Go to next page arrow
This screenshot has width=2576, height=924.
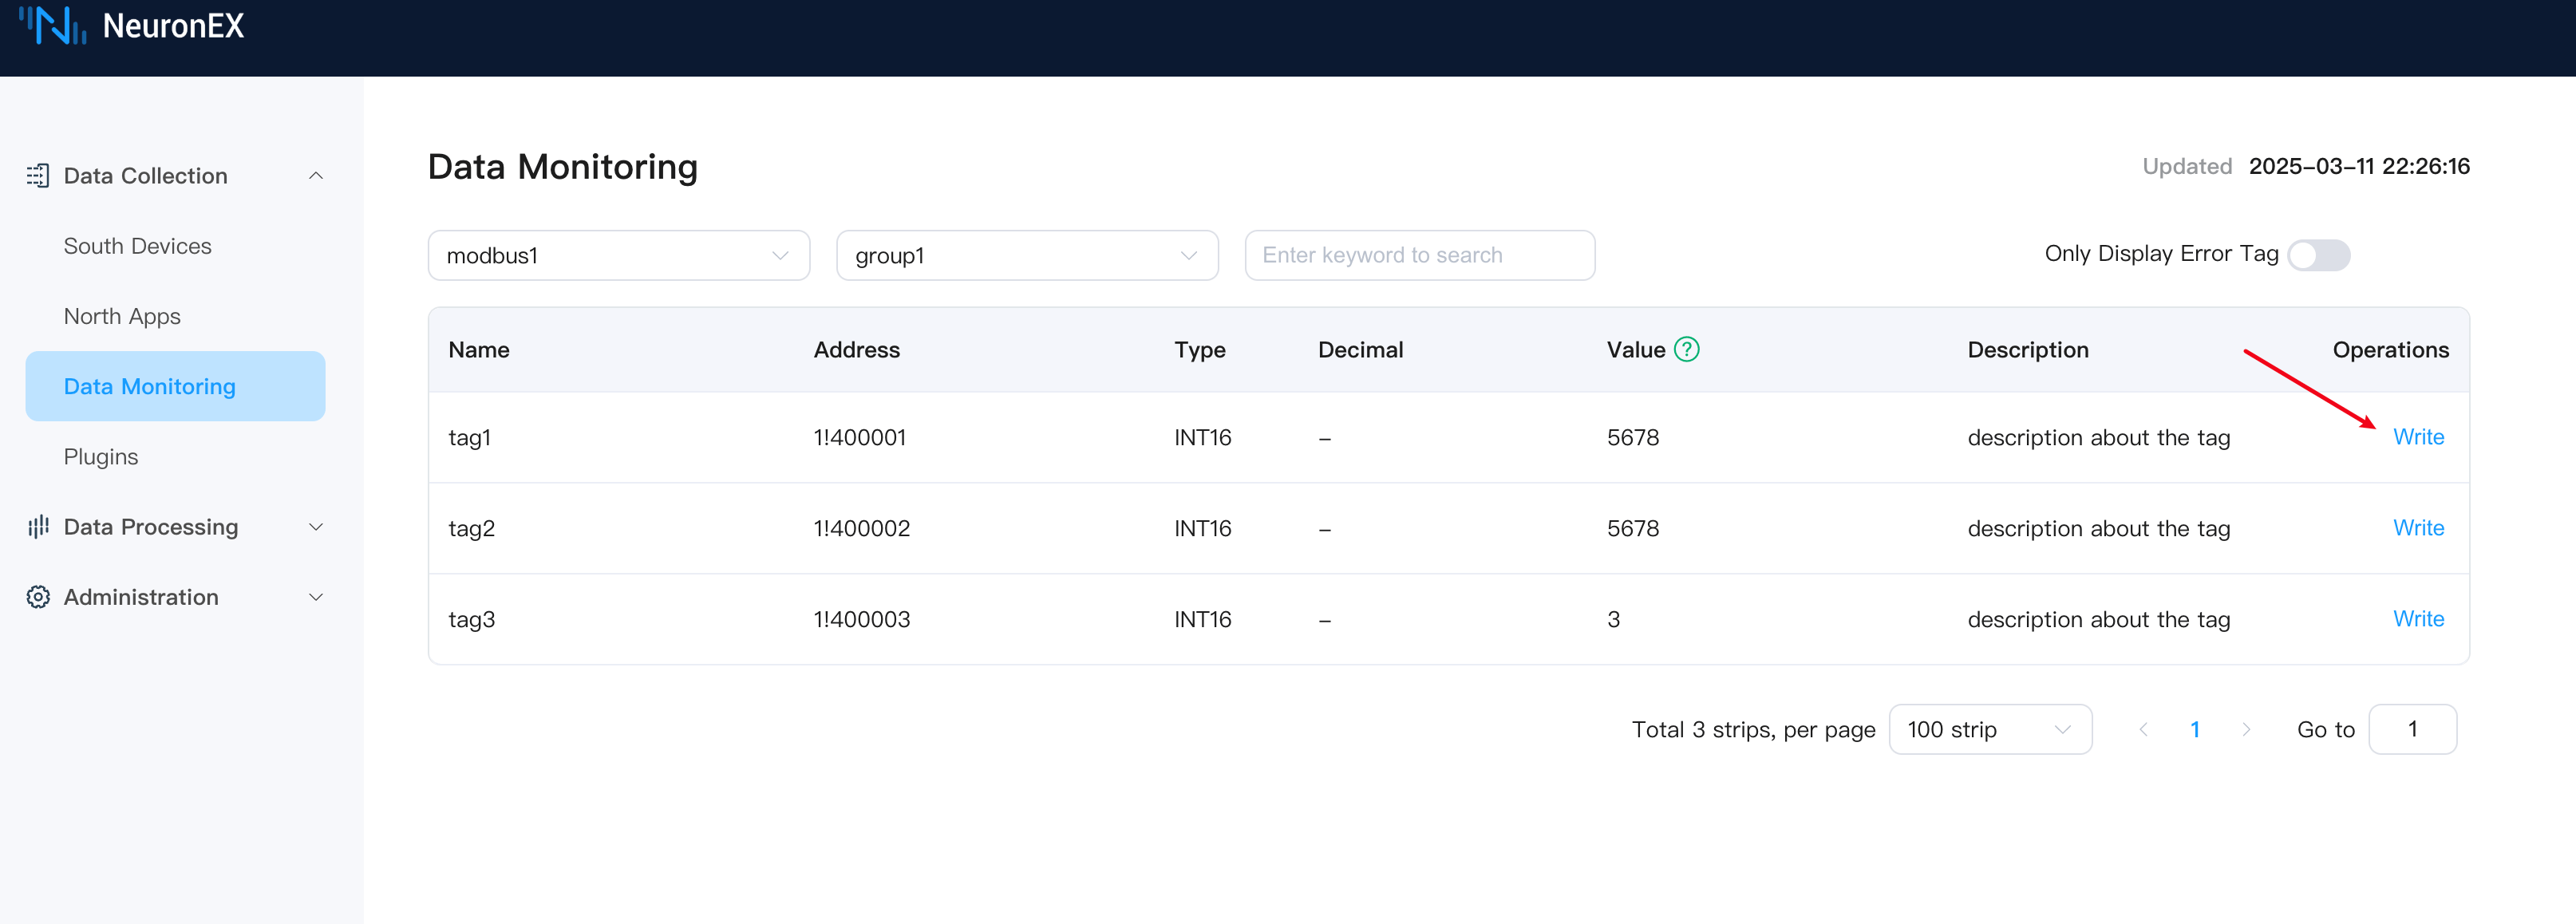click(2246, 729)
